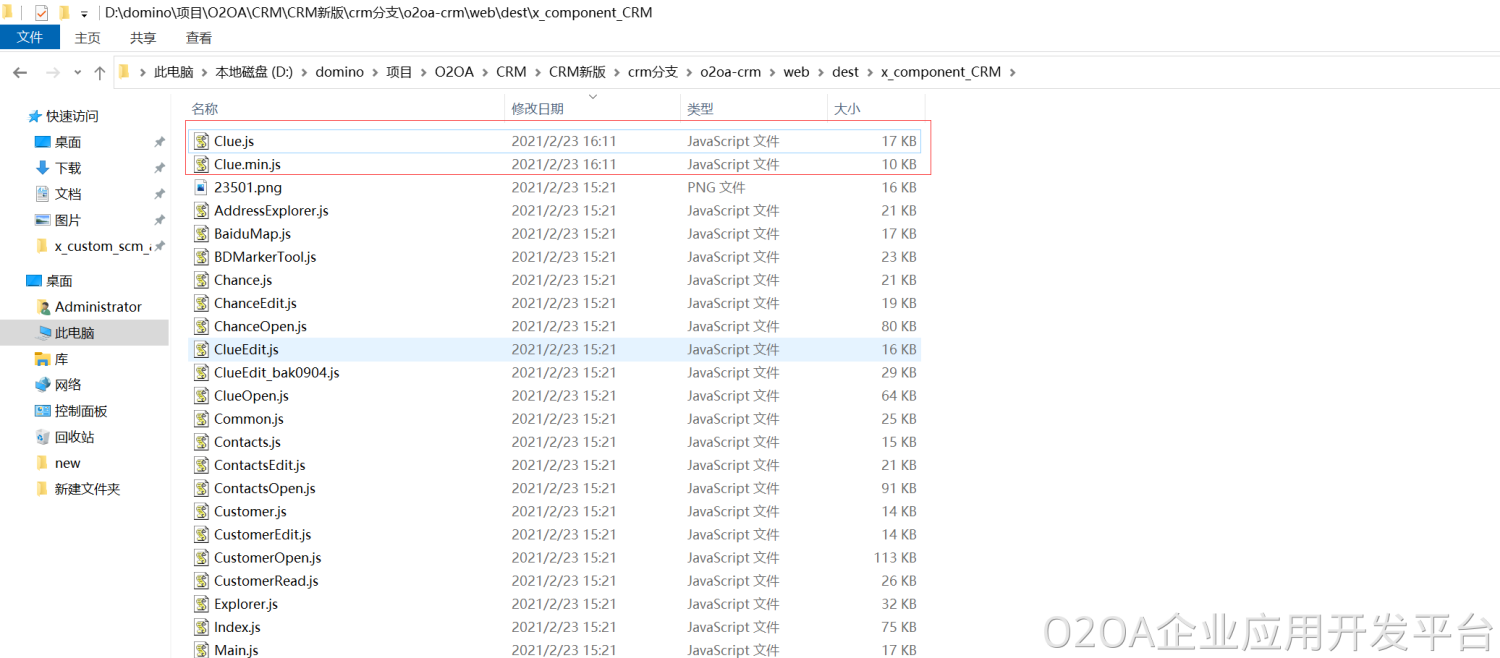Click the Up one level arrow
The width and height of the screenshot is (1500, 658).
click(99, 72)
